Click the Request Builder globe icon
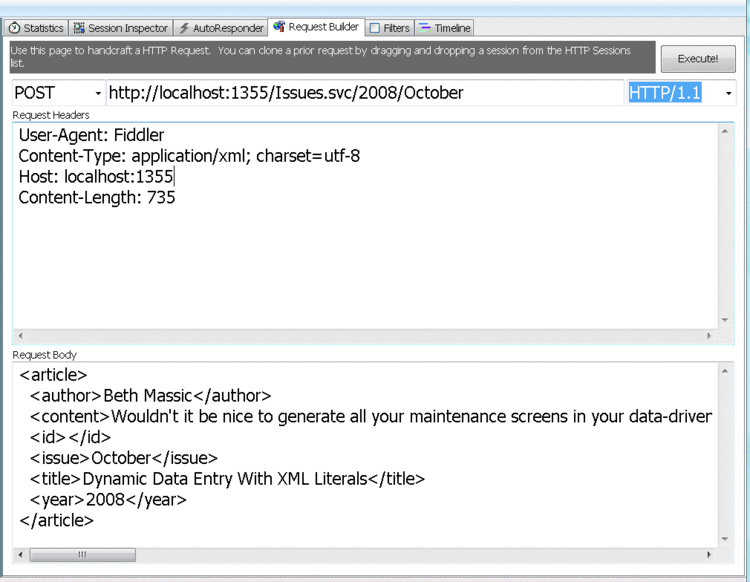This screenshot has width=750, height=582. (279, 27)
